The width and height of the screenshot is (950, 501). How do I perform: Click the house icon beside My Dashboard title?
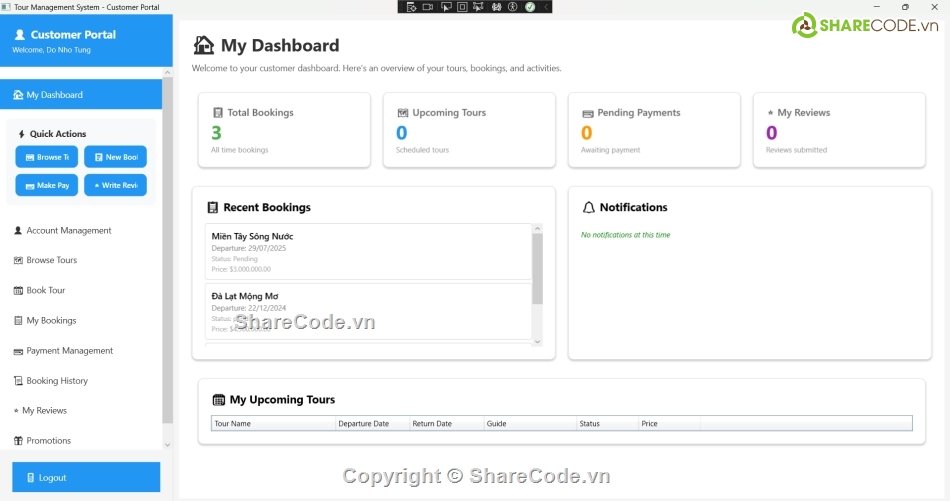point(204,45)
